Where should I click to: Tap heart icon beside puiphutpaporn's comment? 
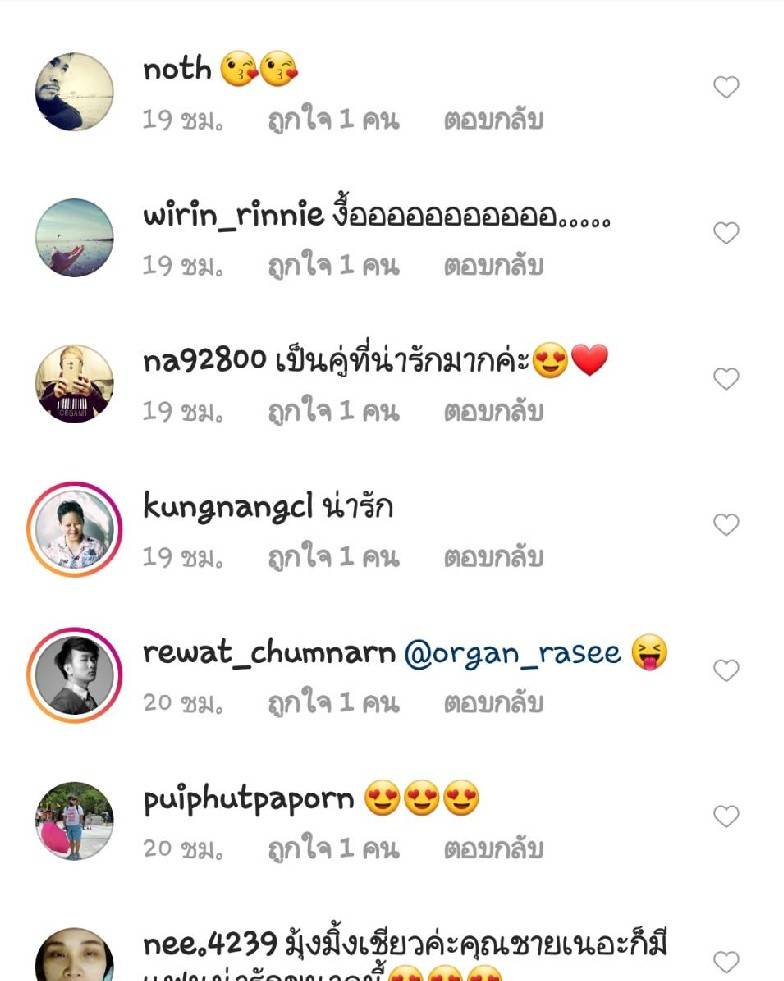726,816
